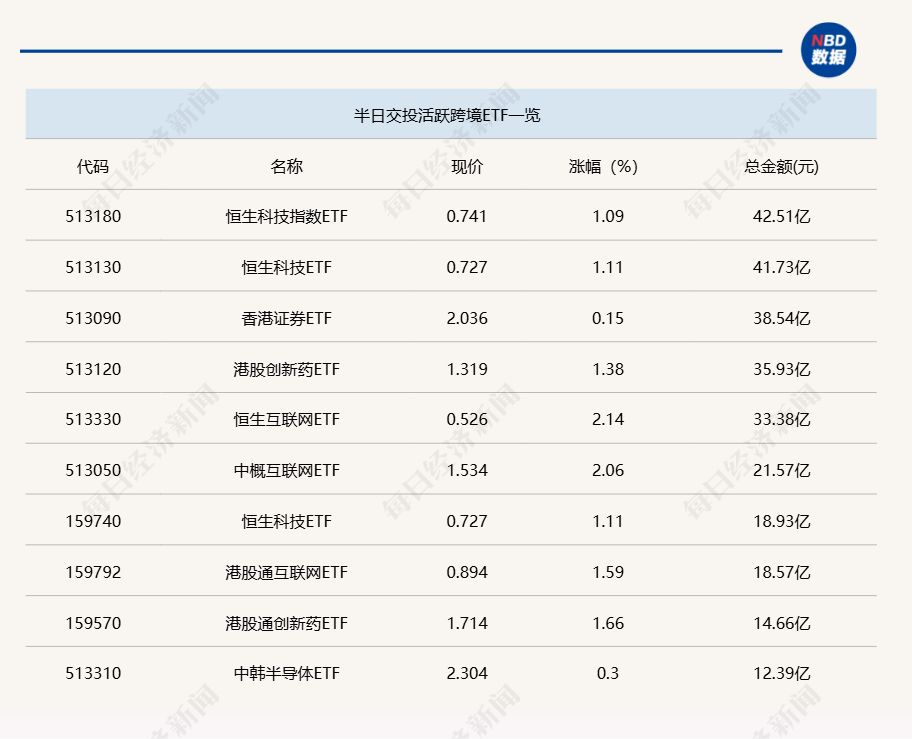Screen dimensions: 912x739
Task: Select 港股通创新药ETF row name
Action: coord(286,623)
